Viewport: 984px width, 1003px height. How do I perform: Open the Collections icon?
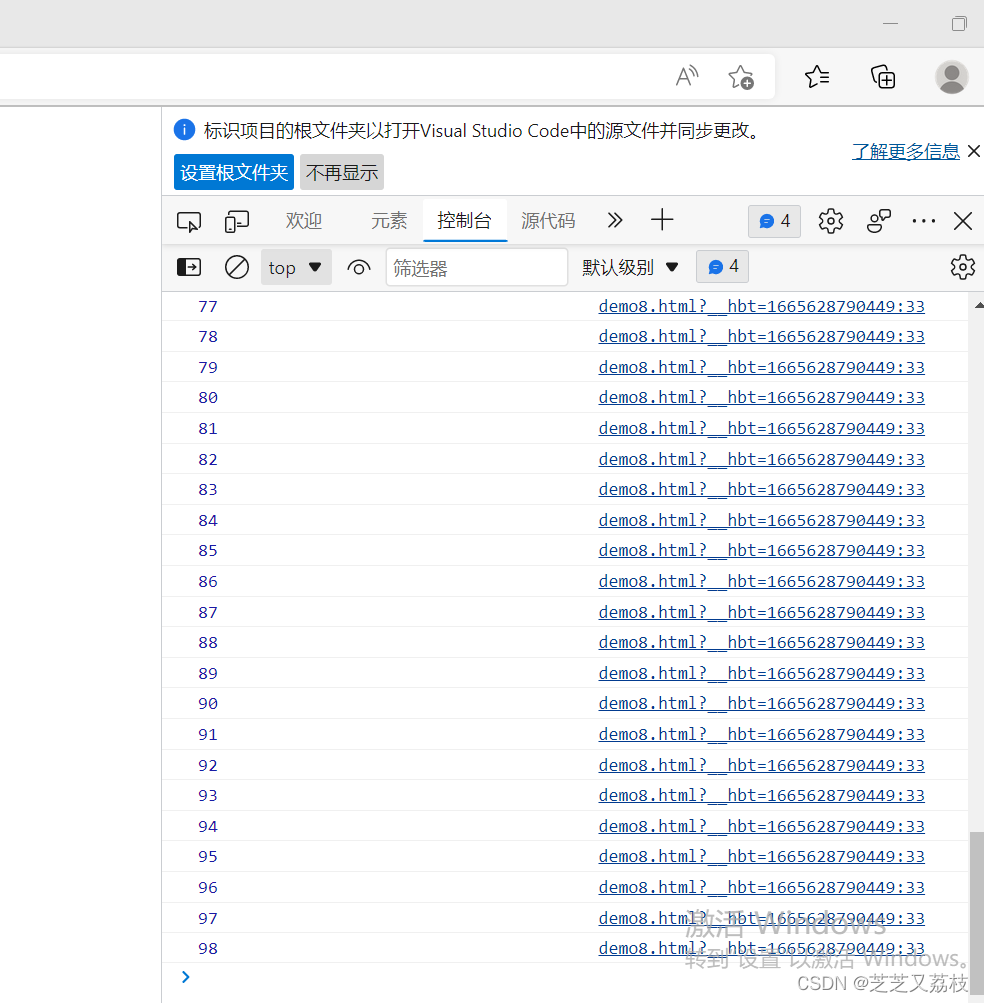click(x=883, y=77)
